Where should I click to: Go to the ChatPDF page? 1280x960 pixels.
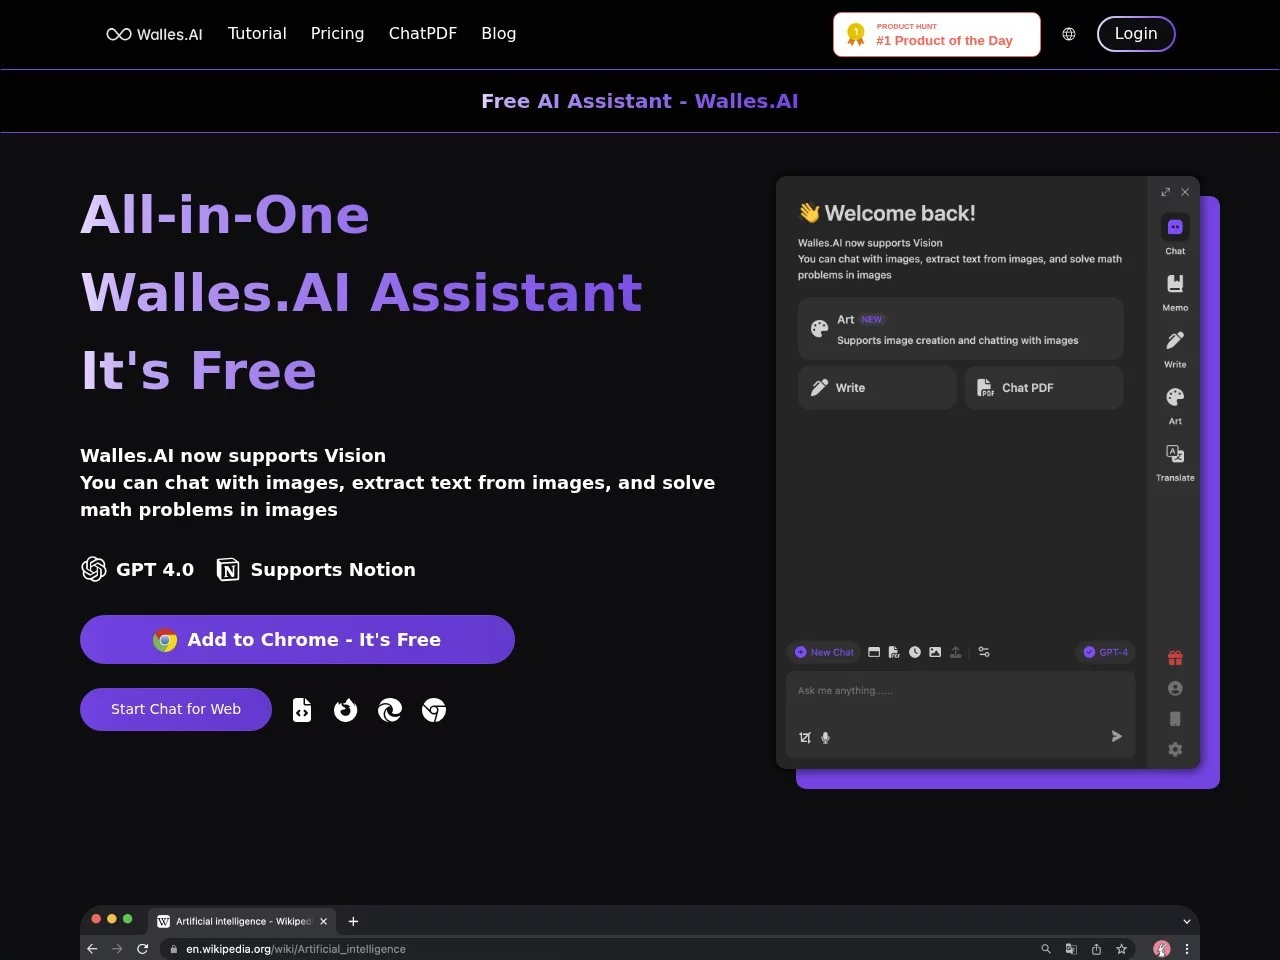tap(422, 34)
